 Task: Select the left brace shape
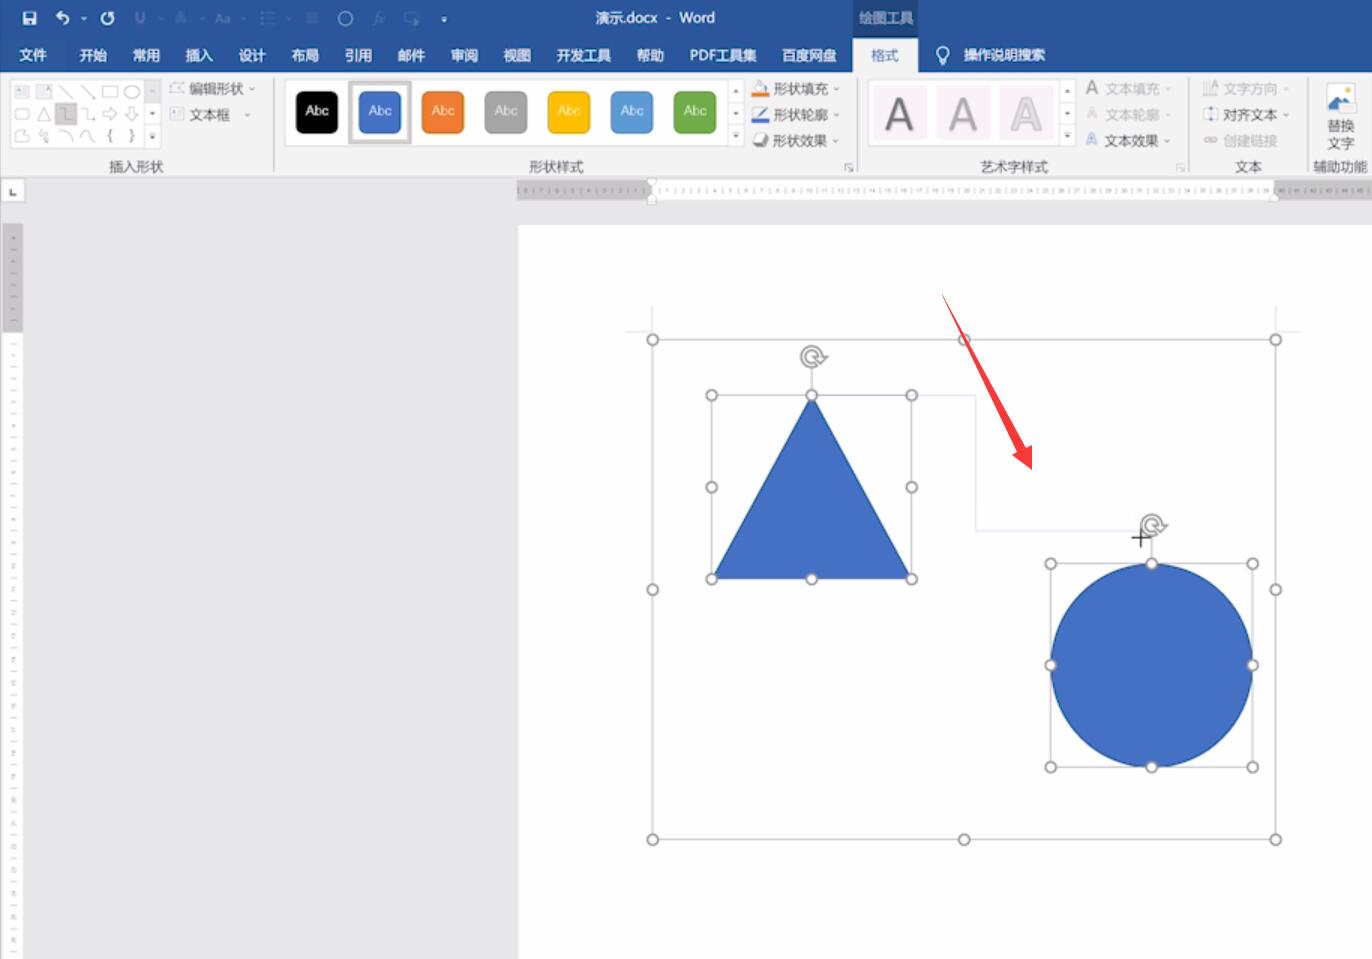point(110,136)
